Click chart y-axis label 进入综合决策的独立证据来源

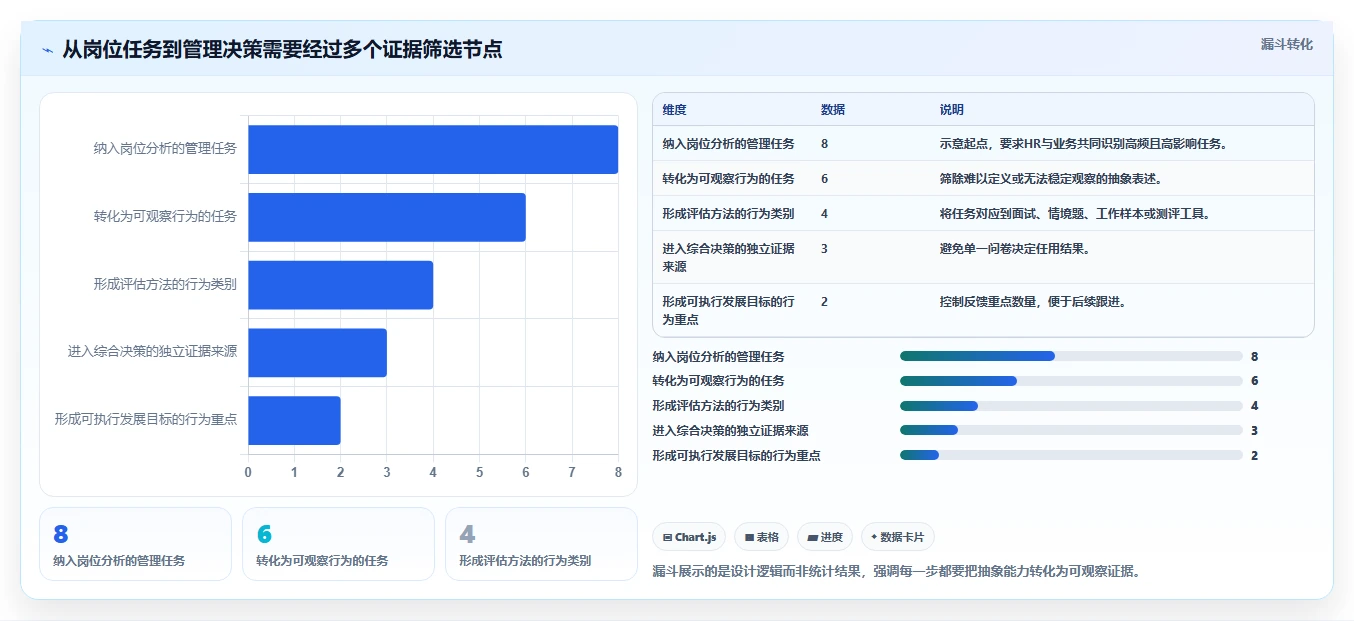point(152,352)
